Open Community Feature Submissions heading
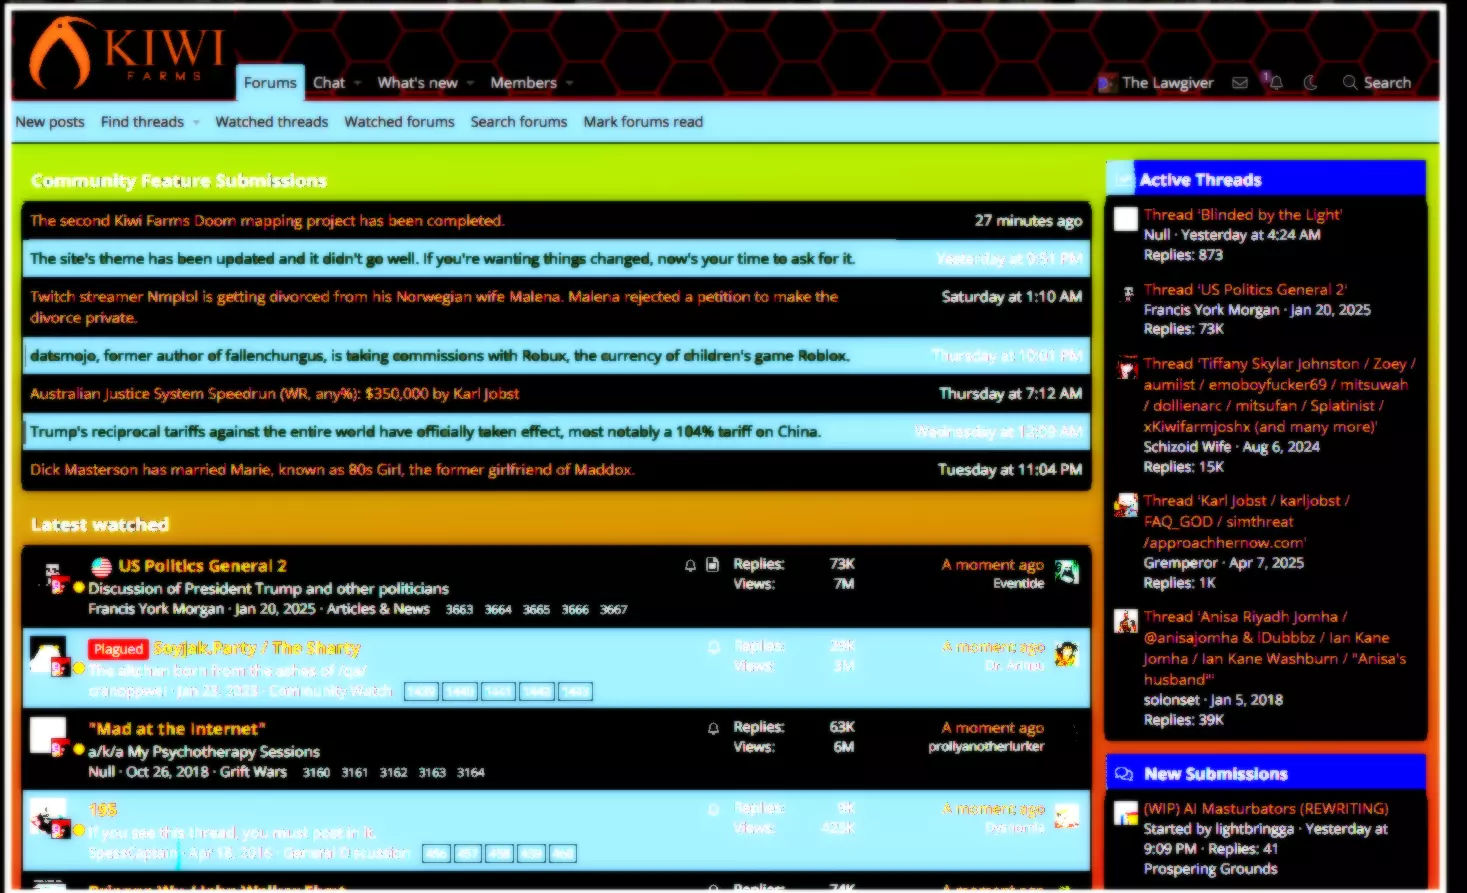 [x=179, y=181]
